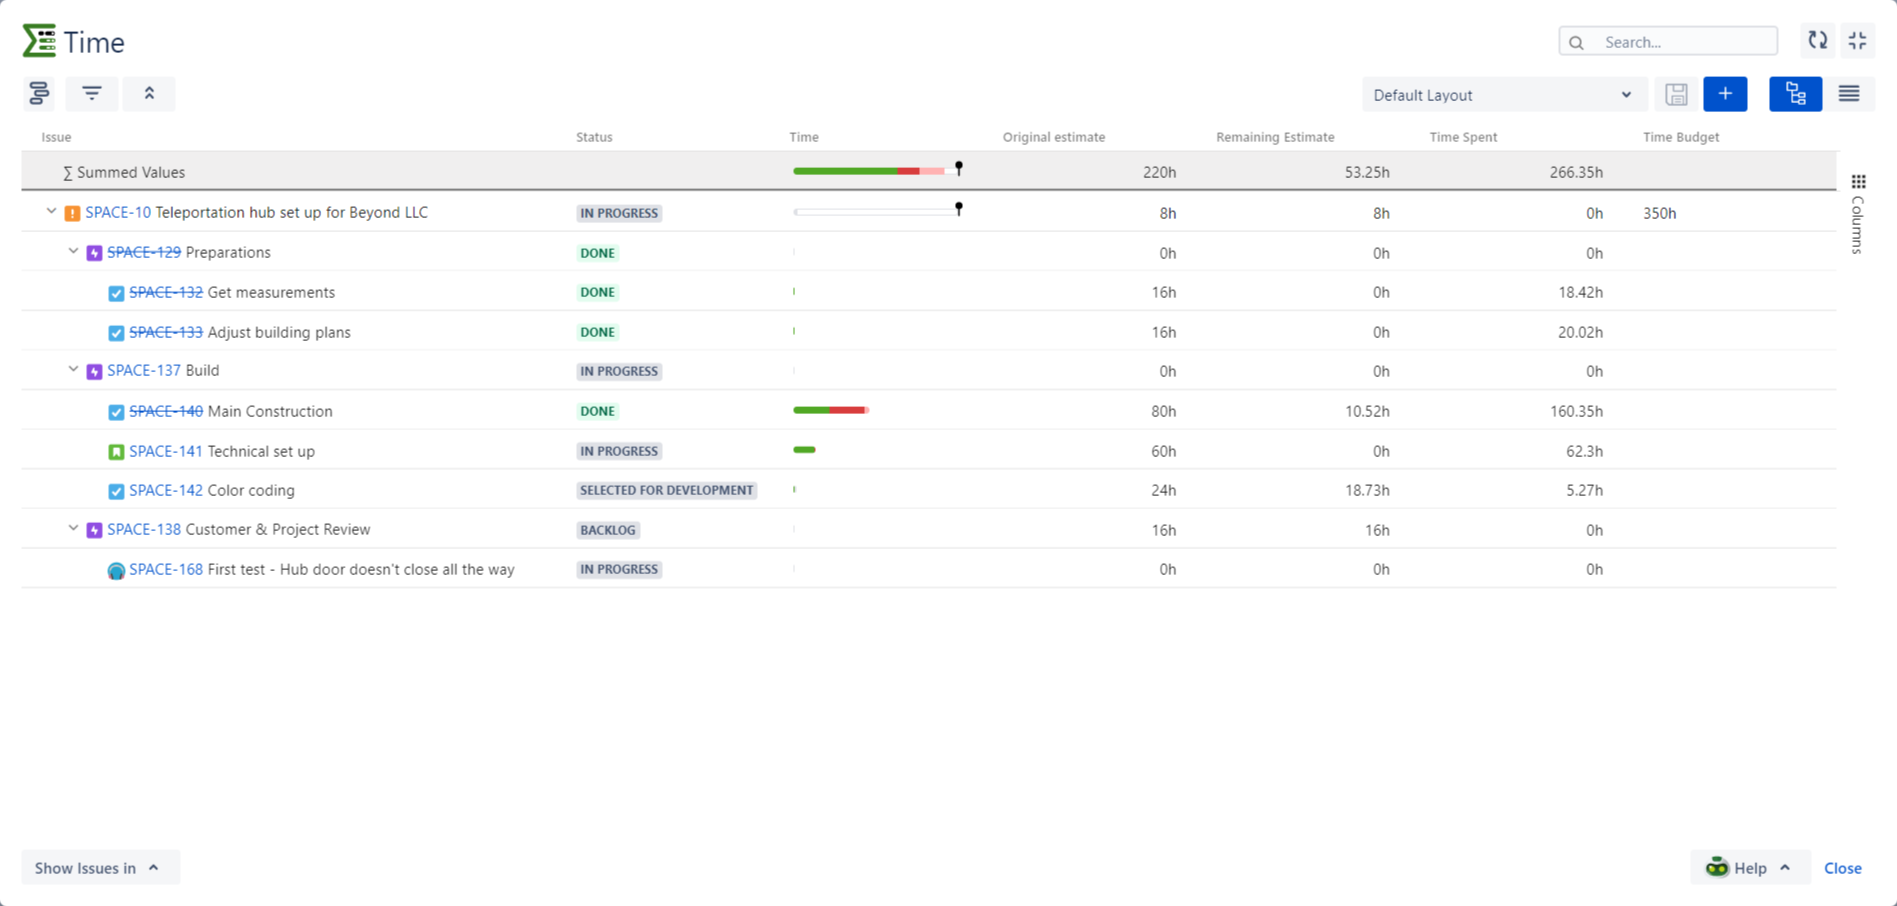Toggle the hierarchy tree view off

1795,93
